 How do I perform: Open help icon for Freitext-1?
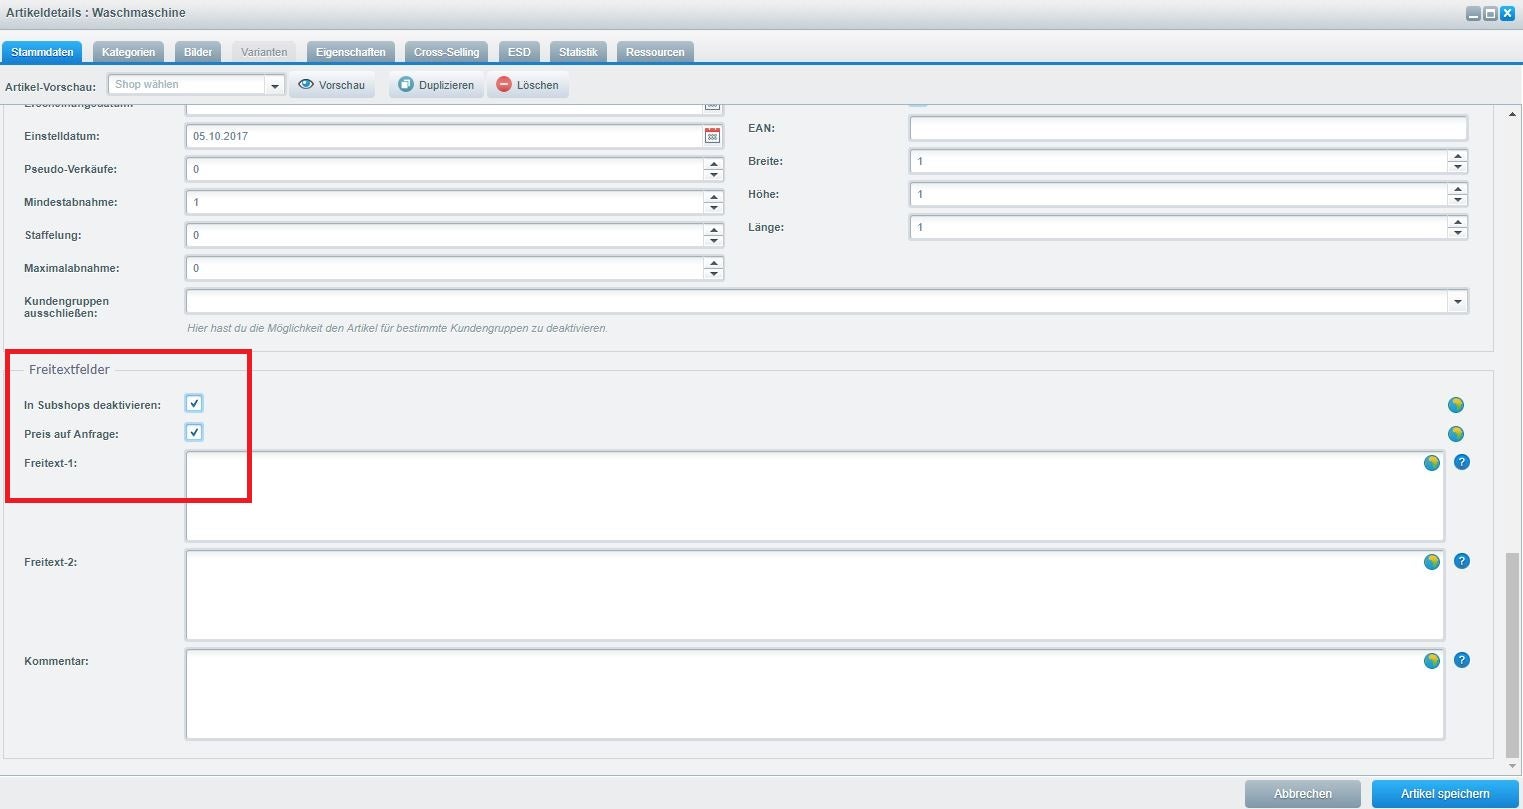pyautogui.click(x=1462, y=463)
